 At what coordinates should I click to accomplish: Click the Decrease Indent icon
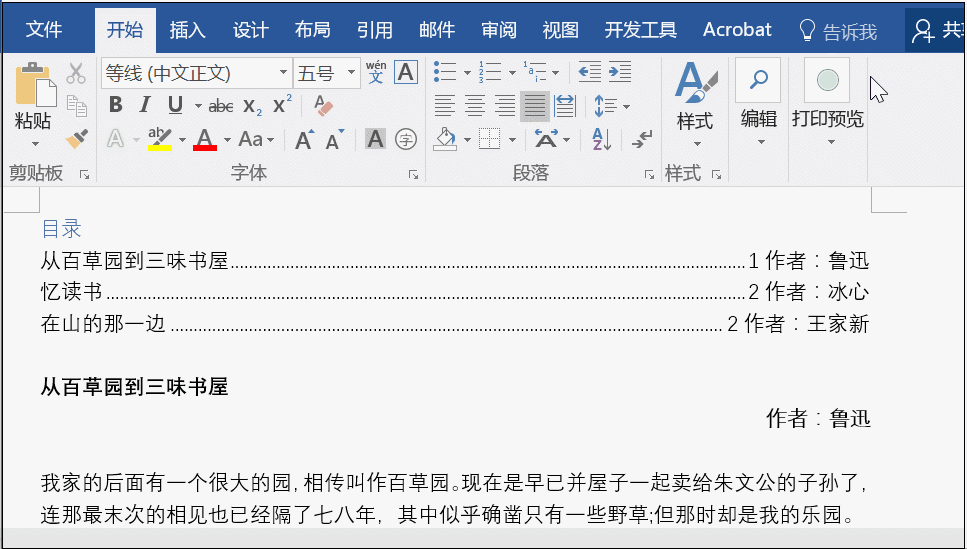pos(590,72)
